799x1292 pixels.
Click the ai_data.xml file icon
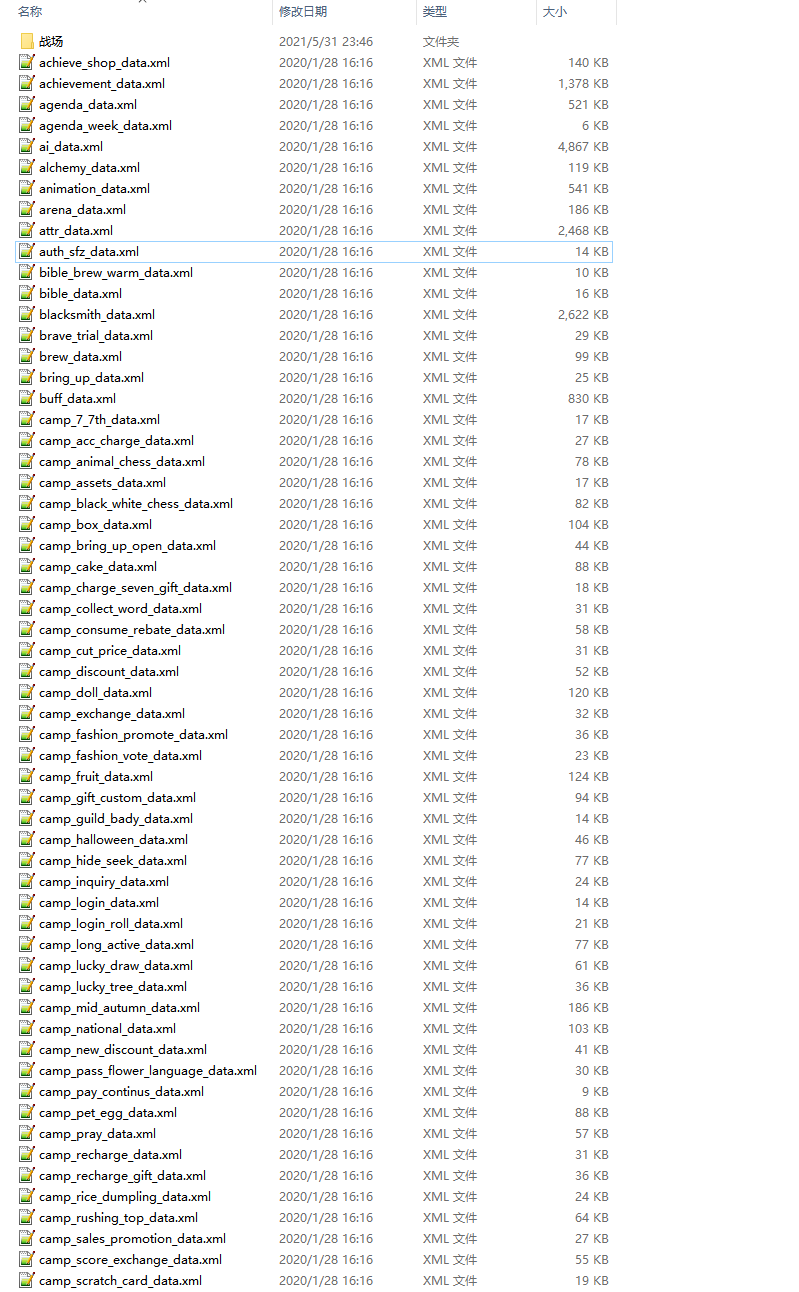point(27,147)
